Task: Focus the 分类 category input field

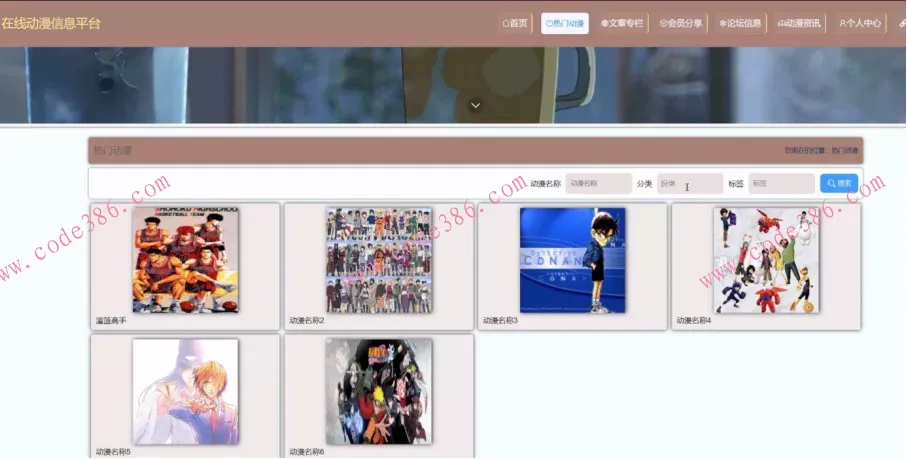Action: pos(689,184)
